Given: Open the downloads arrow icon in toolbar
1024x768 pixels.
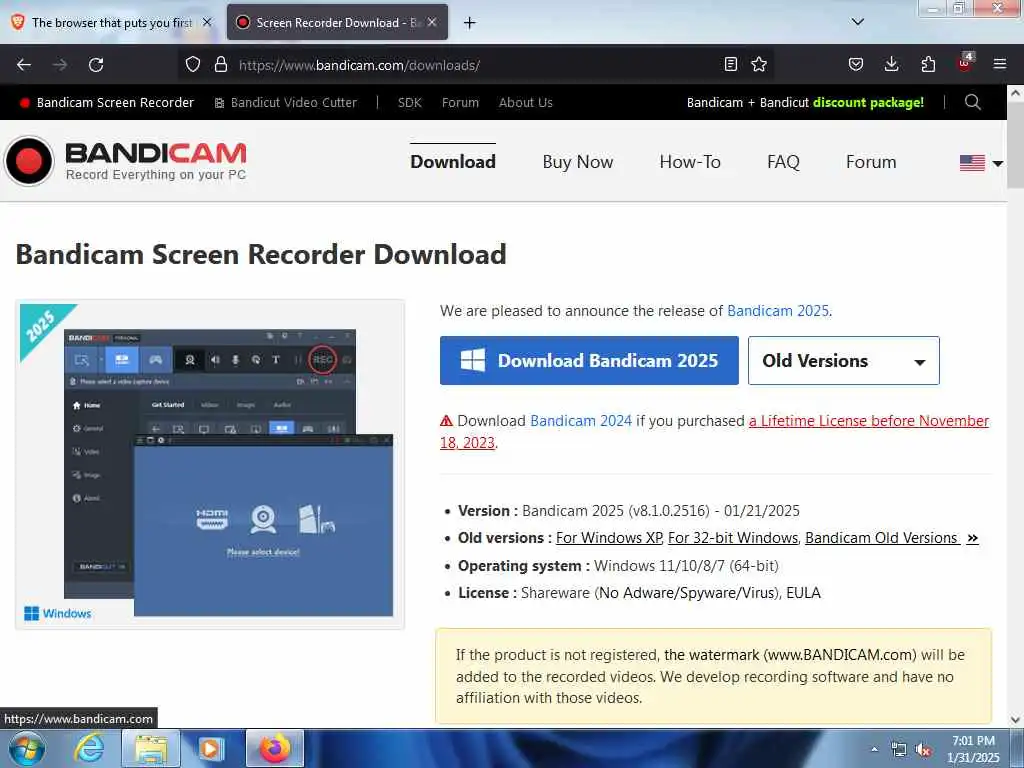Looking at the screenshot, I should (891, 64).
